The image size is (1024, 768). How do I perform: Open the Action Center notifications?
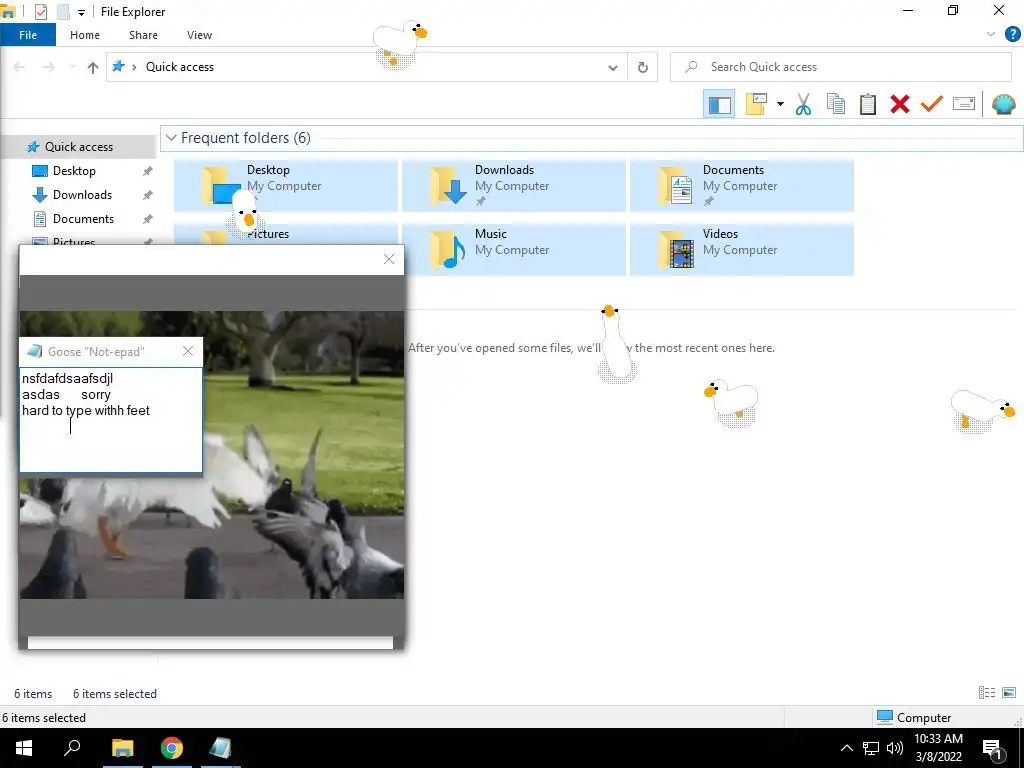[x=992, y=749]
